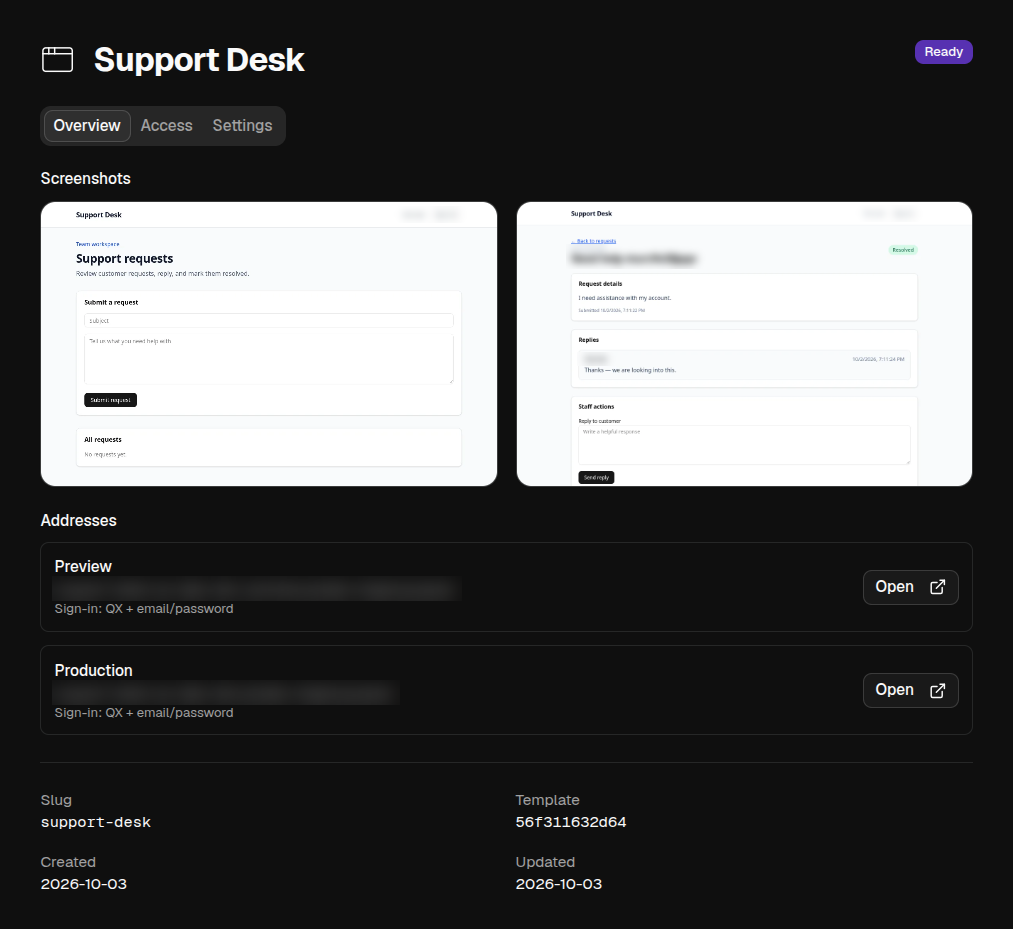Click the Created date 2026-10-03
Viewport: 1013px width, 929px height.
click(83, 884)
